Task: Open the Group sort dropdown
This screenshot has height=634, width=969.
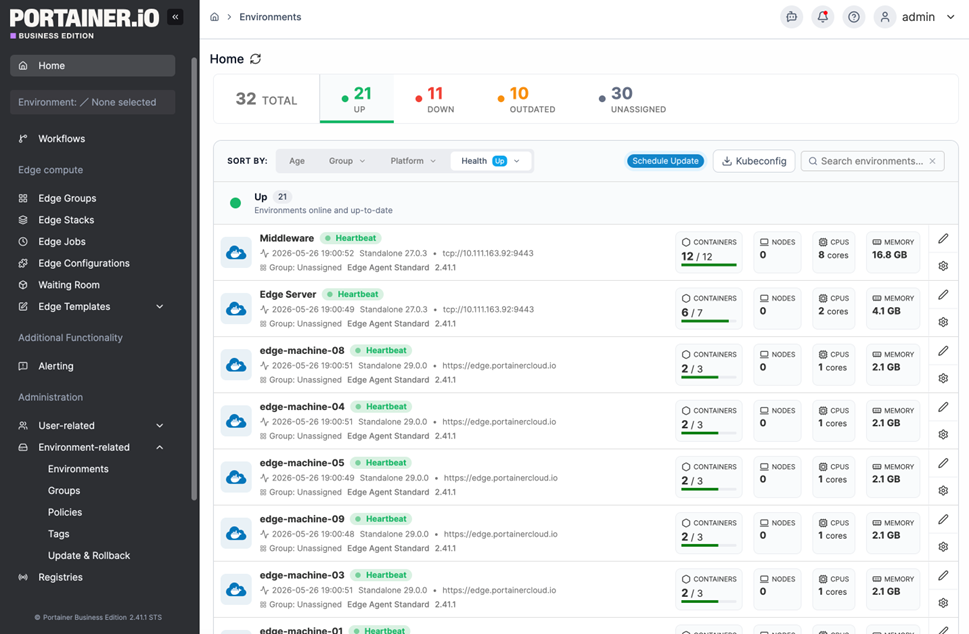Action: tap(347, 161)
